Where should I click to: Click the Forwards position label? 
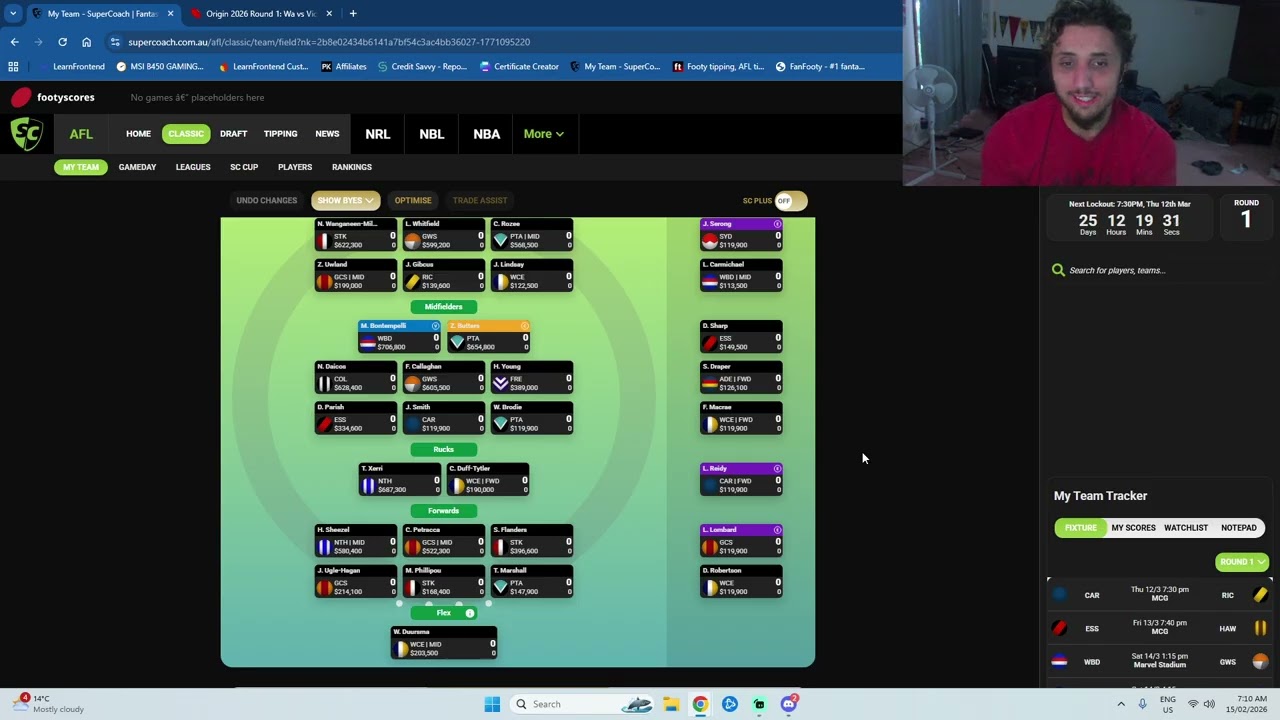[443, 511]
